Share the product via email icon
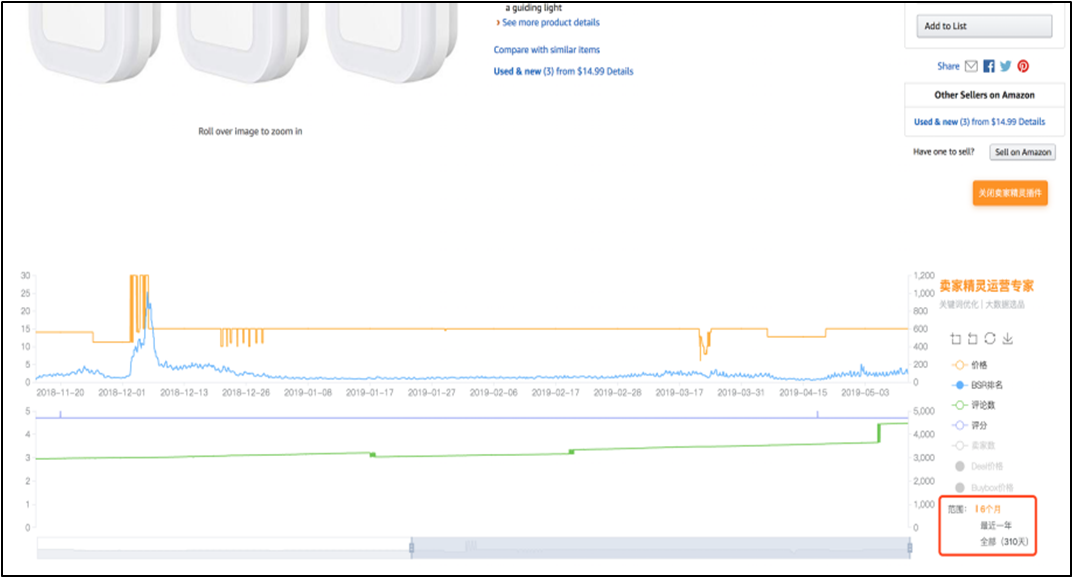The height and width of the screenshot is (578, 1073). (971, 66)
